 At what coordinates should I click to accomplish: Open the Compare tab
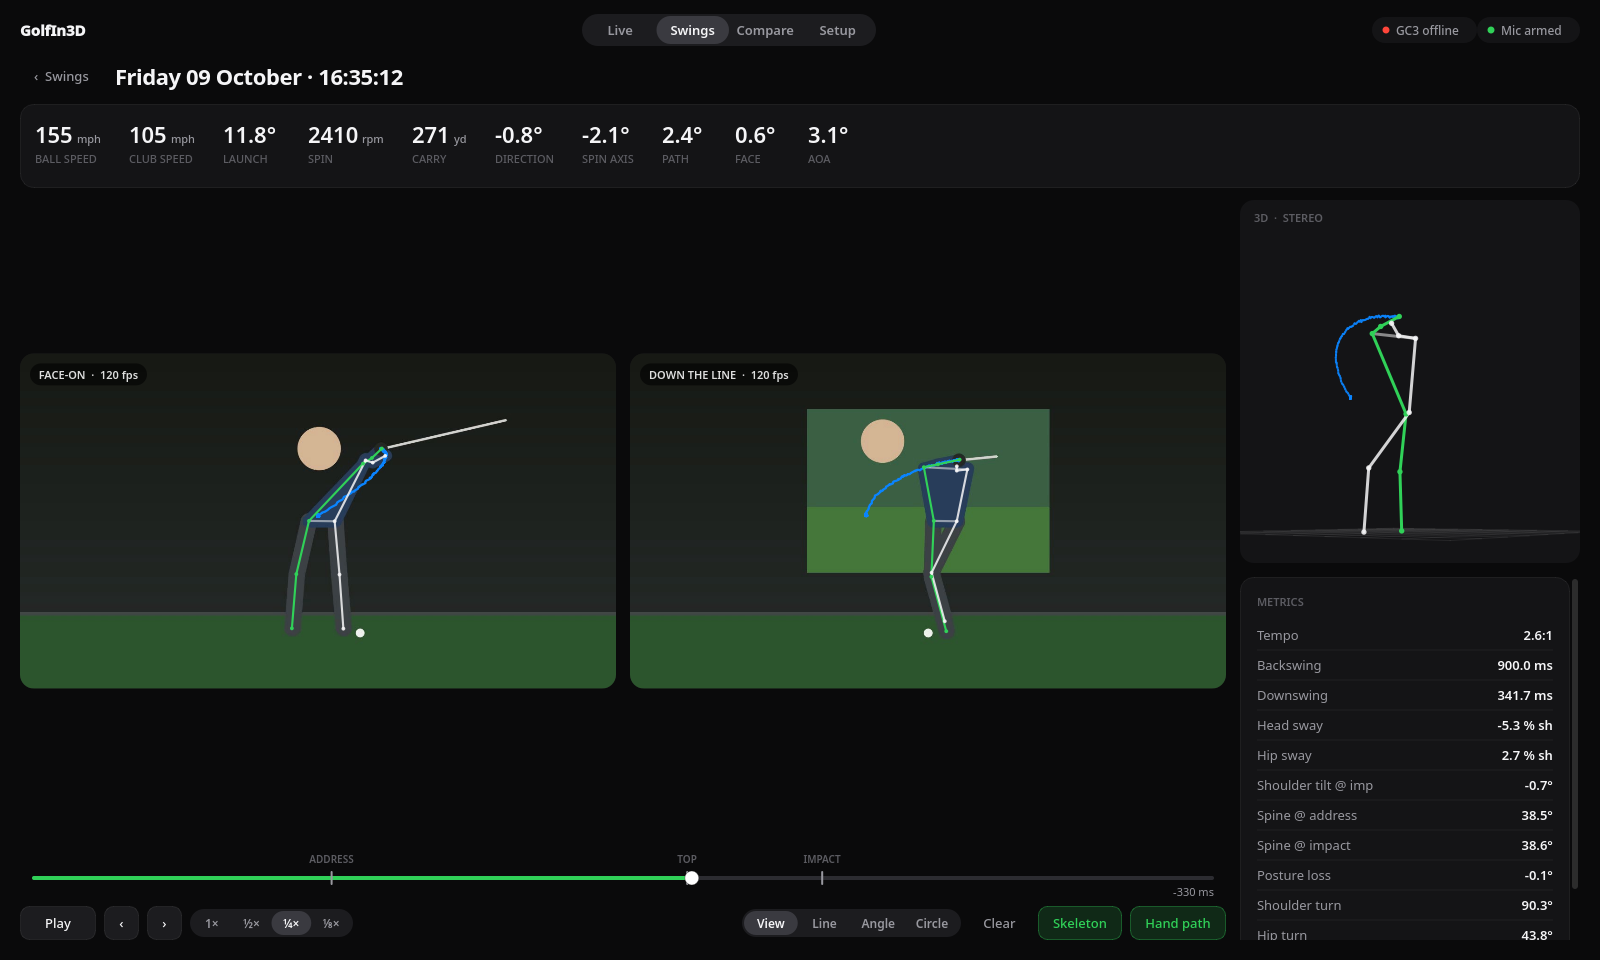click(765, 30)
